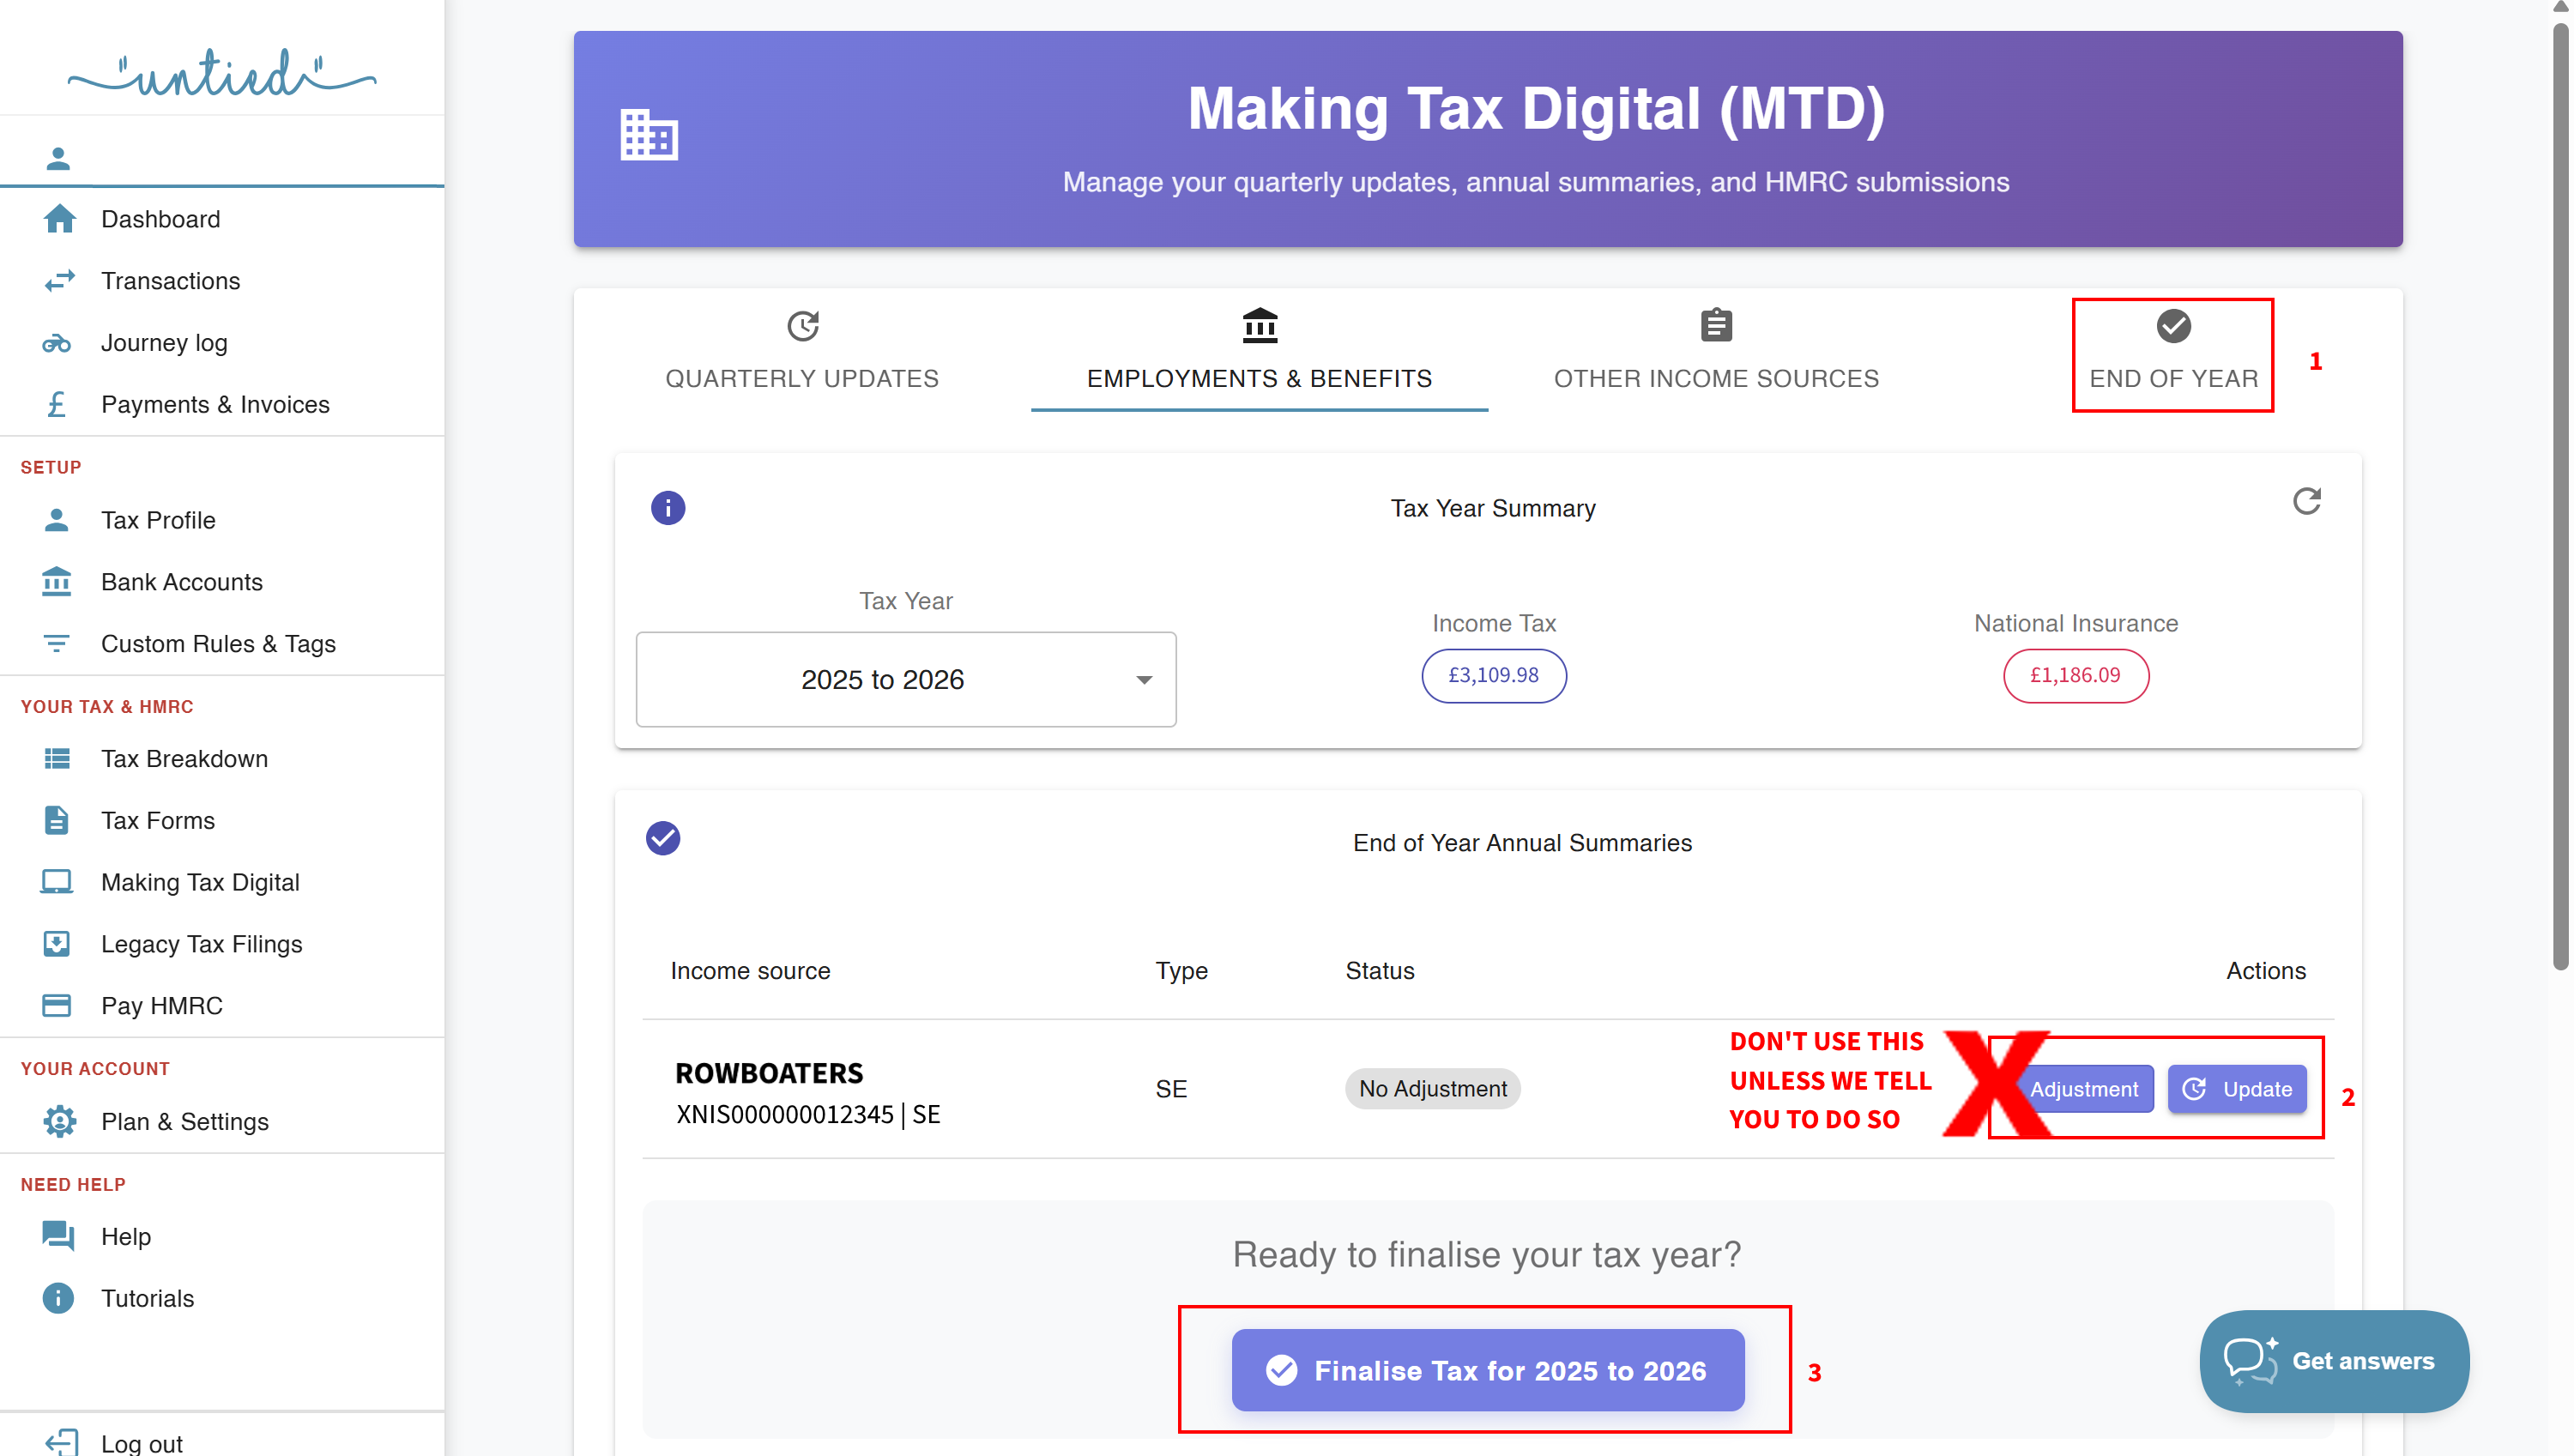Switch to the Quarterly Updates tab
Screen dimensions: 2574x1456
(802, 352)
